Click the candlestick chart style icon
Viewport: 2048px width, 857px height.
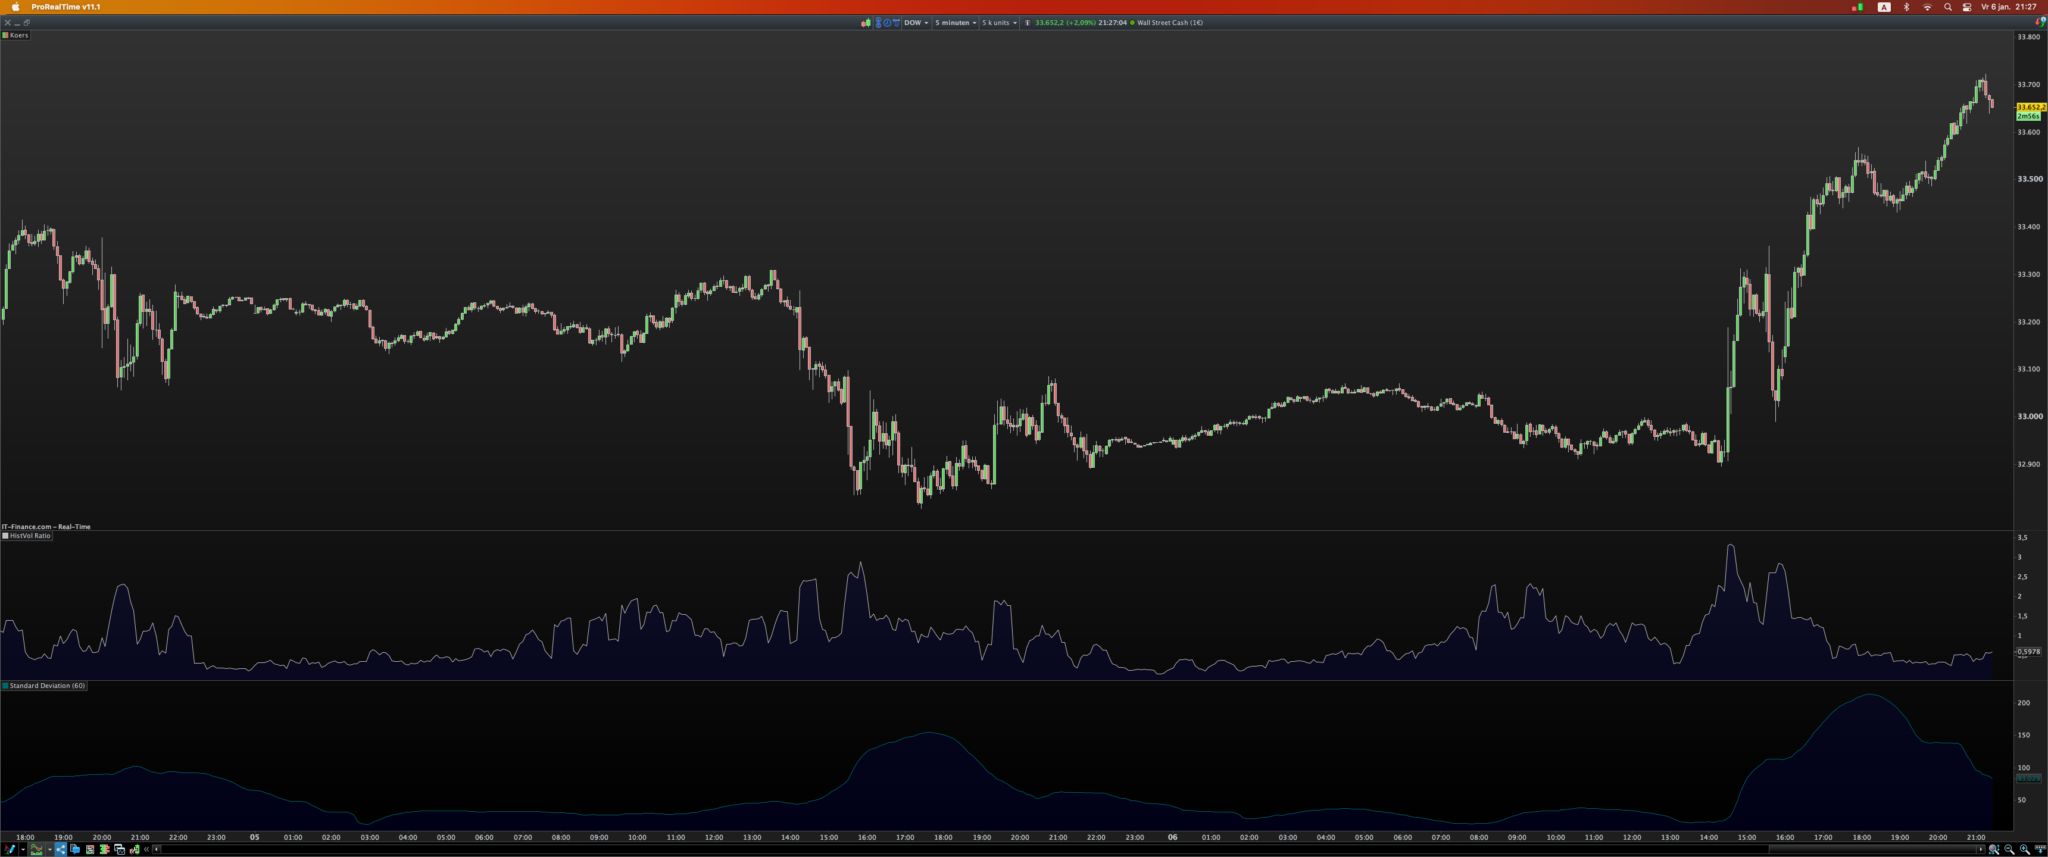tap(866, 22)
